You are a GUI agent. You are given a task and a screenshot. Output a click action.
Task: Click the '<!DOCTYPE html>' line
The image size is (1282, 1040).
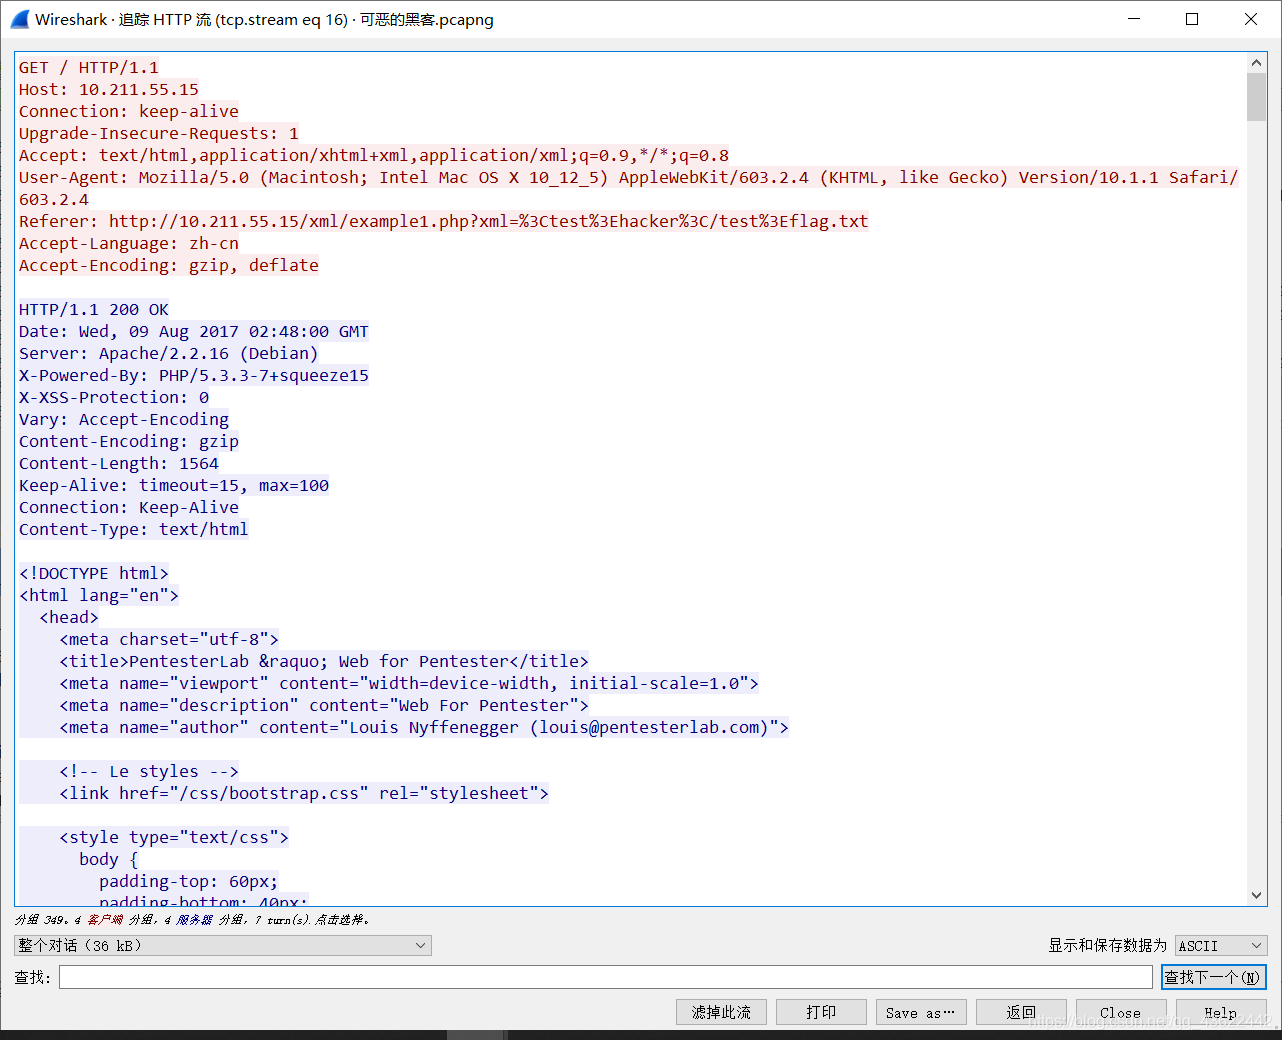coord(94,573)
